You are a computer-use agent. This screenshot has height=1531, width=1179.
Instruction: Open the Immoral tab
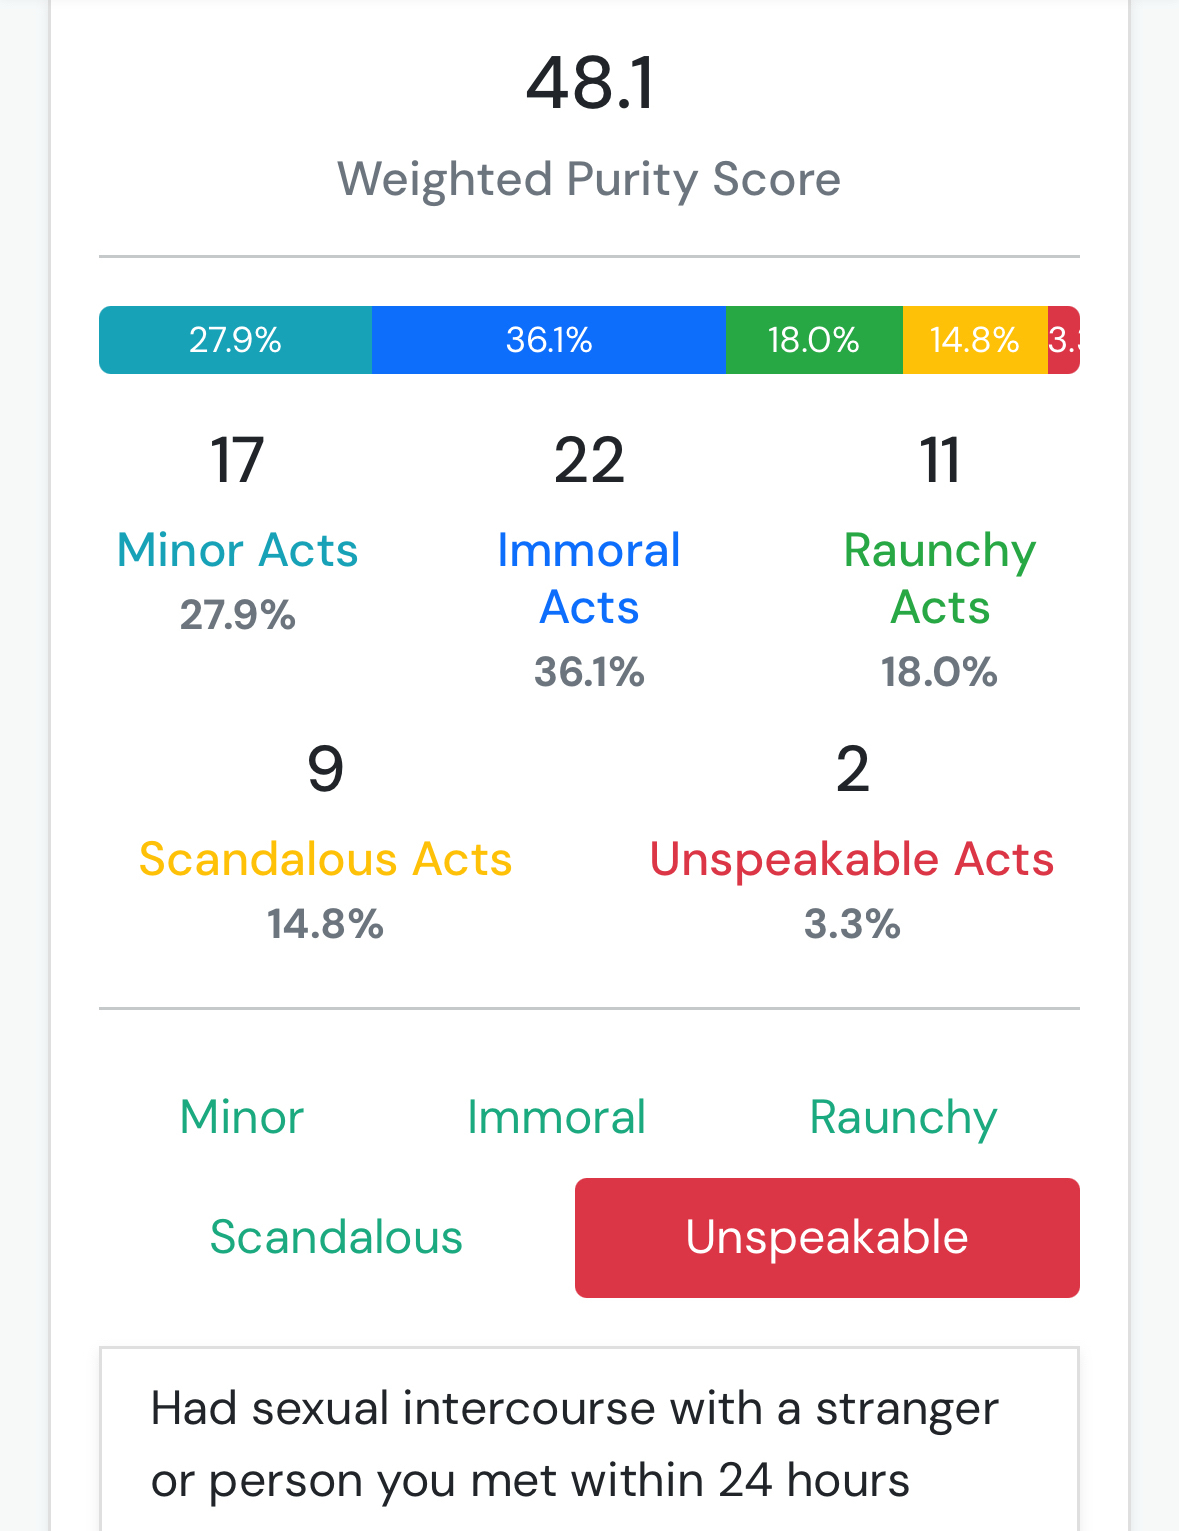click(556, 1117)
